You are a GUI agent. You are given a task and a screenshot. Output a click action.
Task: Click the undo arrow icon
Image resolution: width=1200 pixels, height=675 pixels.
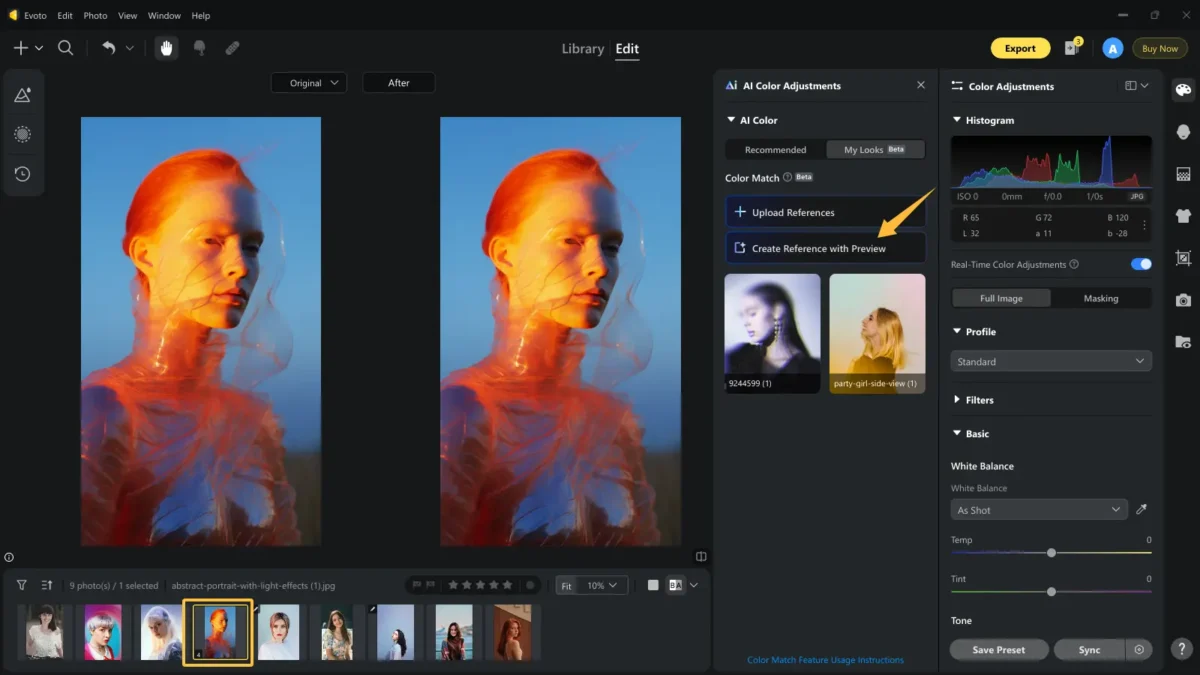[x=109, y=48]
